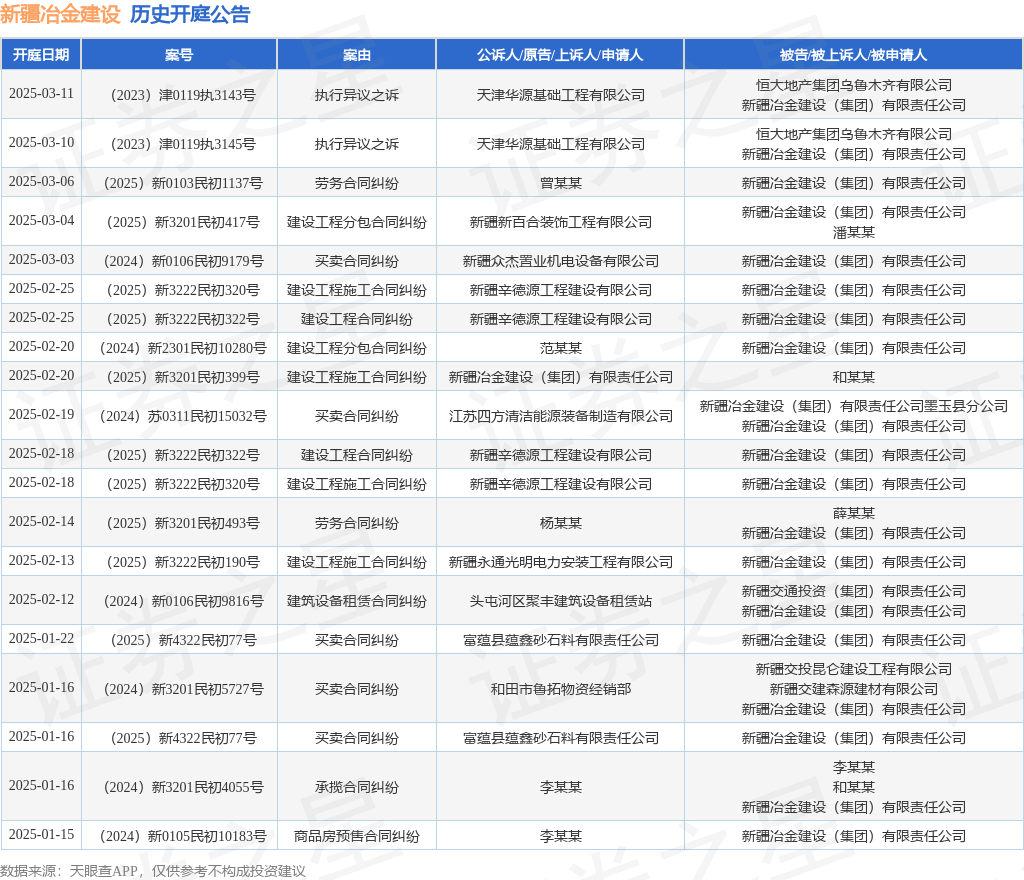Click the date cell 2025-03-03
The height and width of the screenshot is (880, 1024).
click(41, 260)
